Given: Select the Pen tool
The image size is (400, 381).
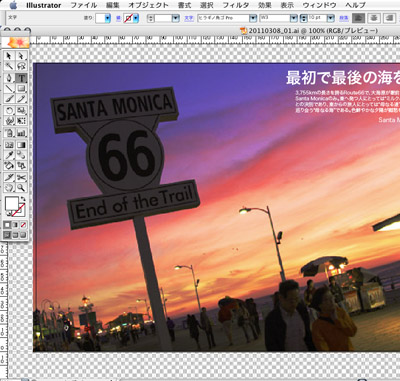Looking at the screenshot, I should (x=9, y=78).
